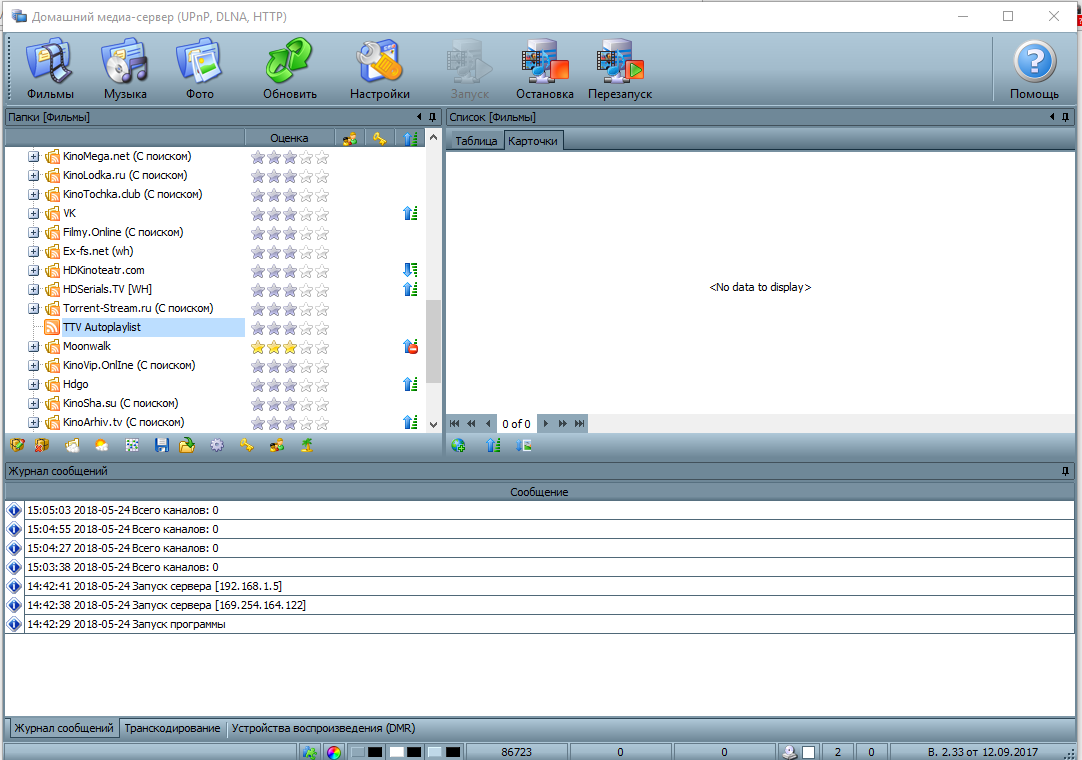Open Помощь (Help)
This screenshot has height=760, width=1082.
click(x=1034, y=68)
